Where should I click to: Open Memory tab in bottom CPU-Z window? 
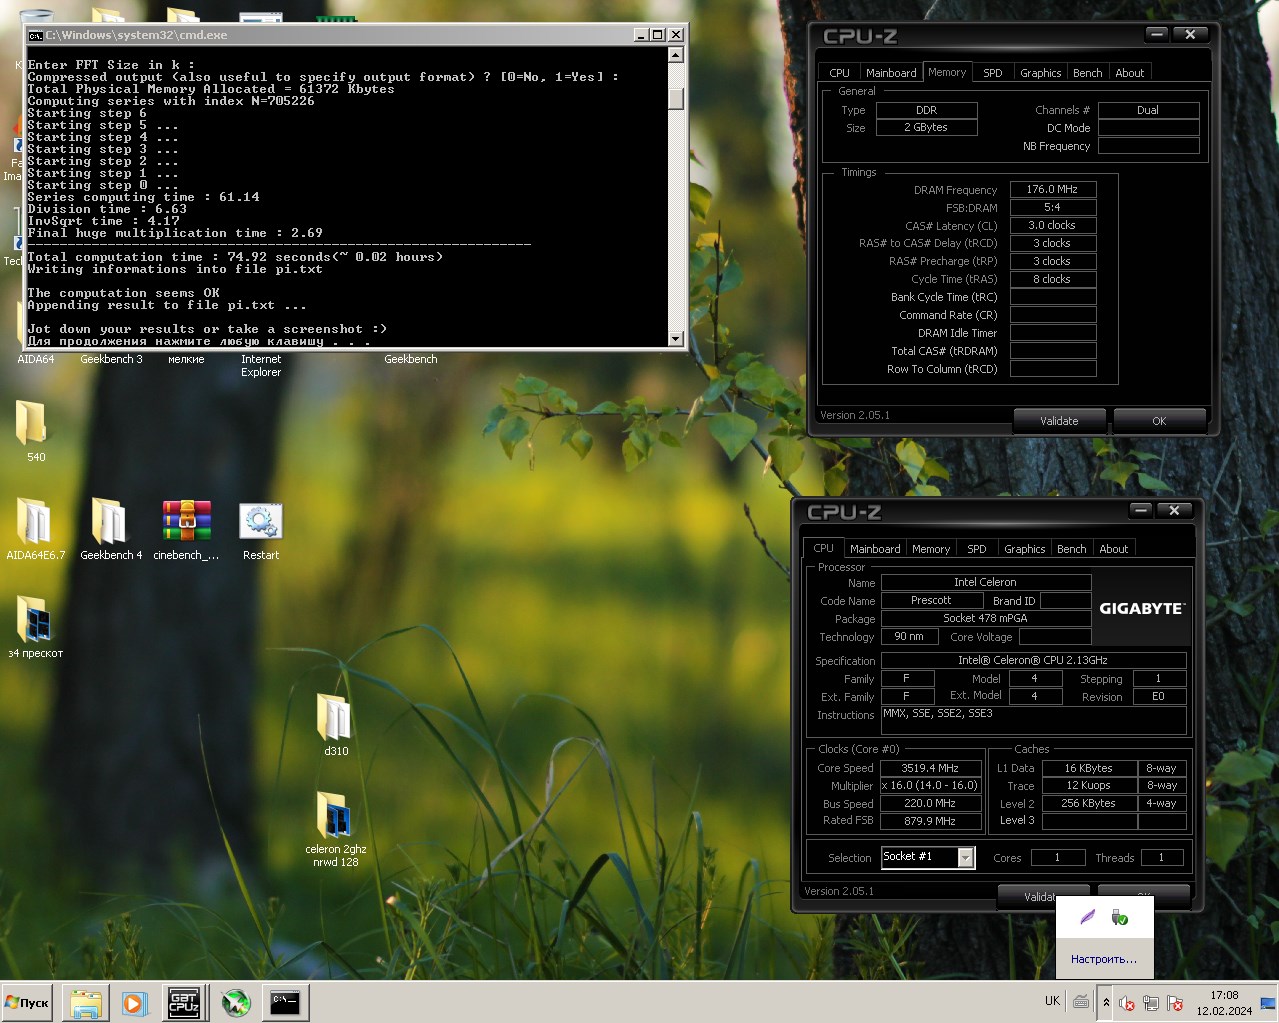pos(931,549)
